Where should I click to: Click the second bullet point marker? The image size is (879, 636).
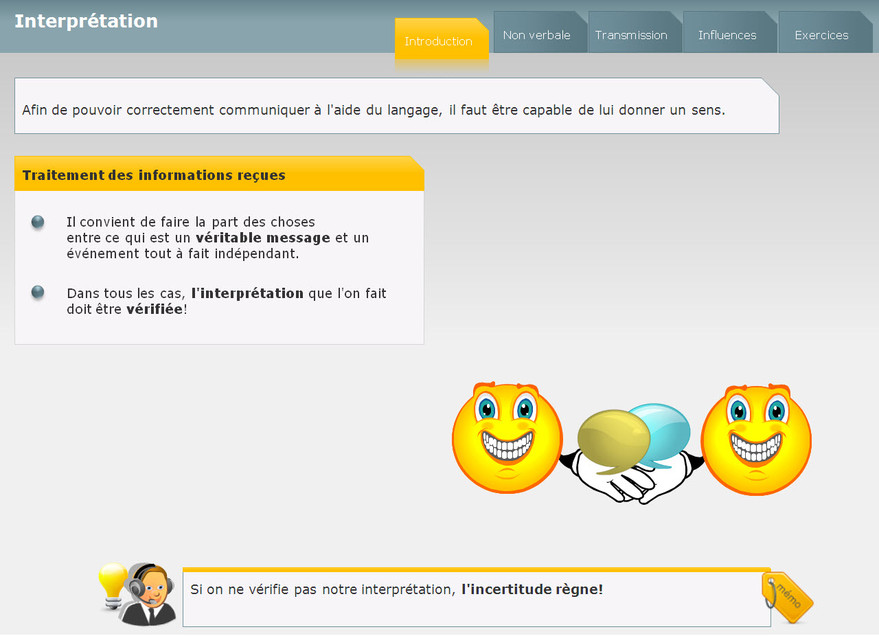pyautogui.click(x=38, y=292)
